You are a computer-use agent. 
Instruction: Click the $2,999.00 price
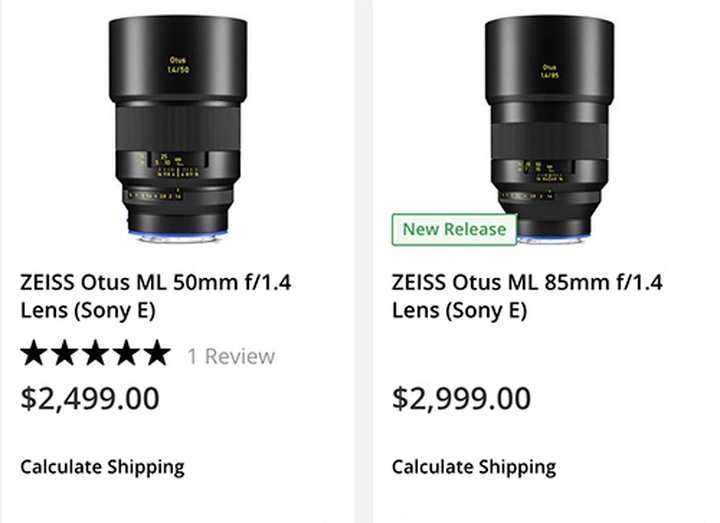(461, 398)
